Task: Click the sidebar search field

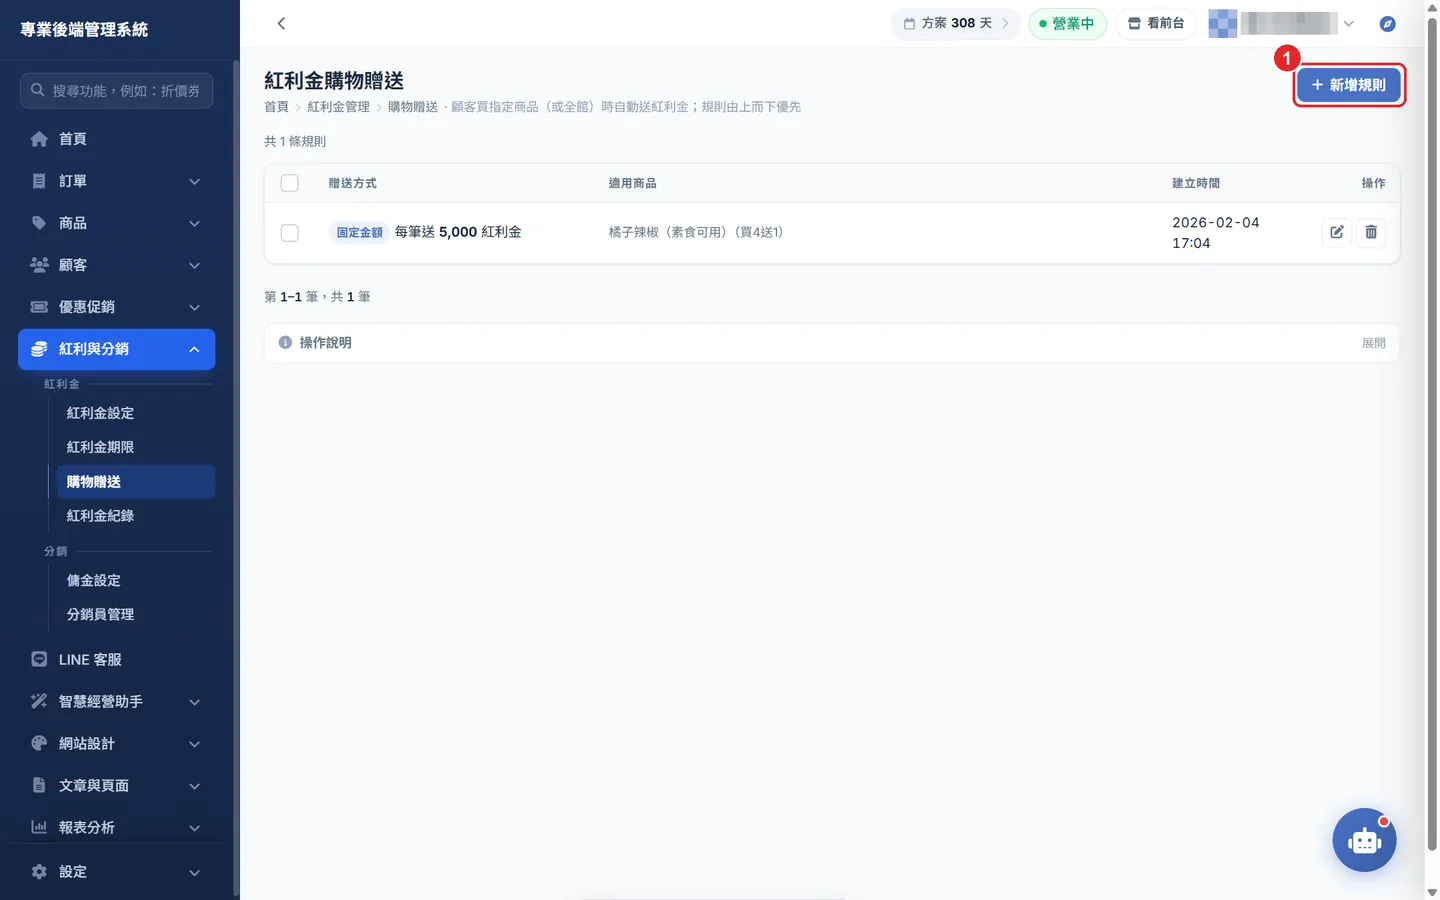Action: tap(116, 90)
